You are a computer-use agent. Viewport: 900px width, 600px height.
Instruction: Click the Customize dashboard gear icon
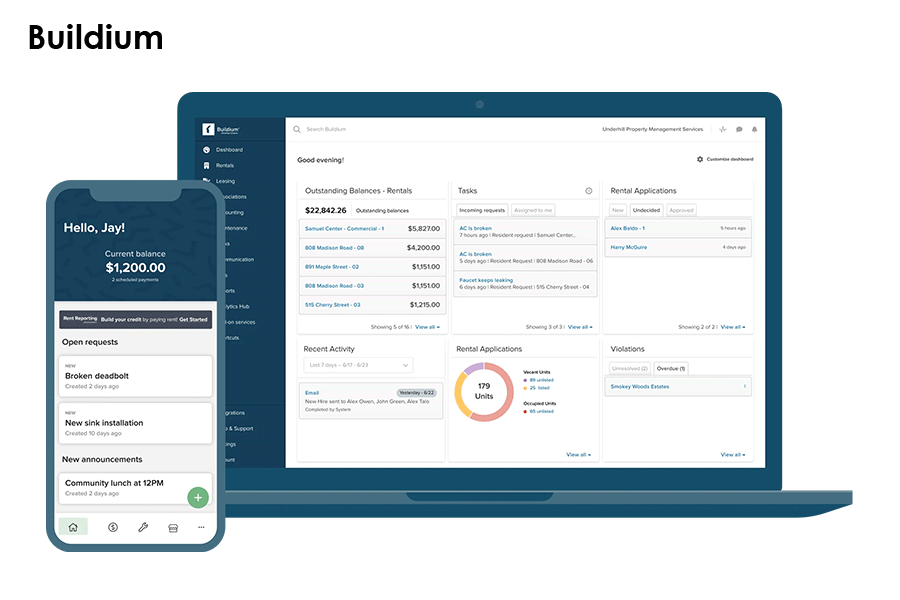click(700, 159)
